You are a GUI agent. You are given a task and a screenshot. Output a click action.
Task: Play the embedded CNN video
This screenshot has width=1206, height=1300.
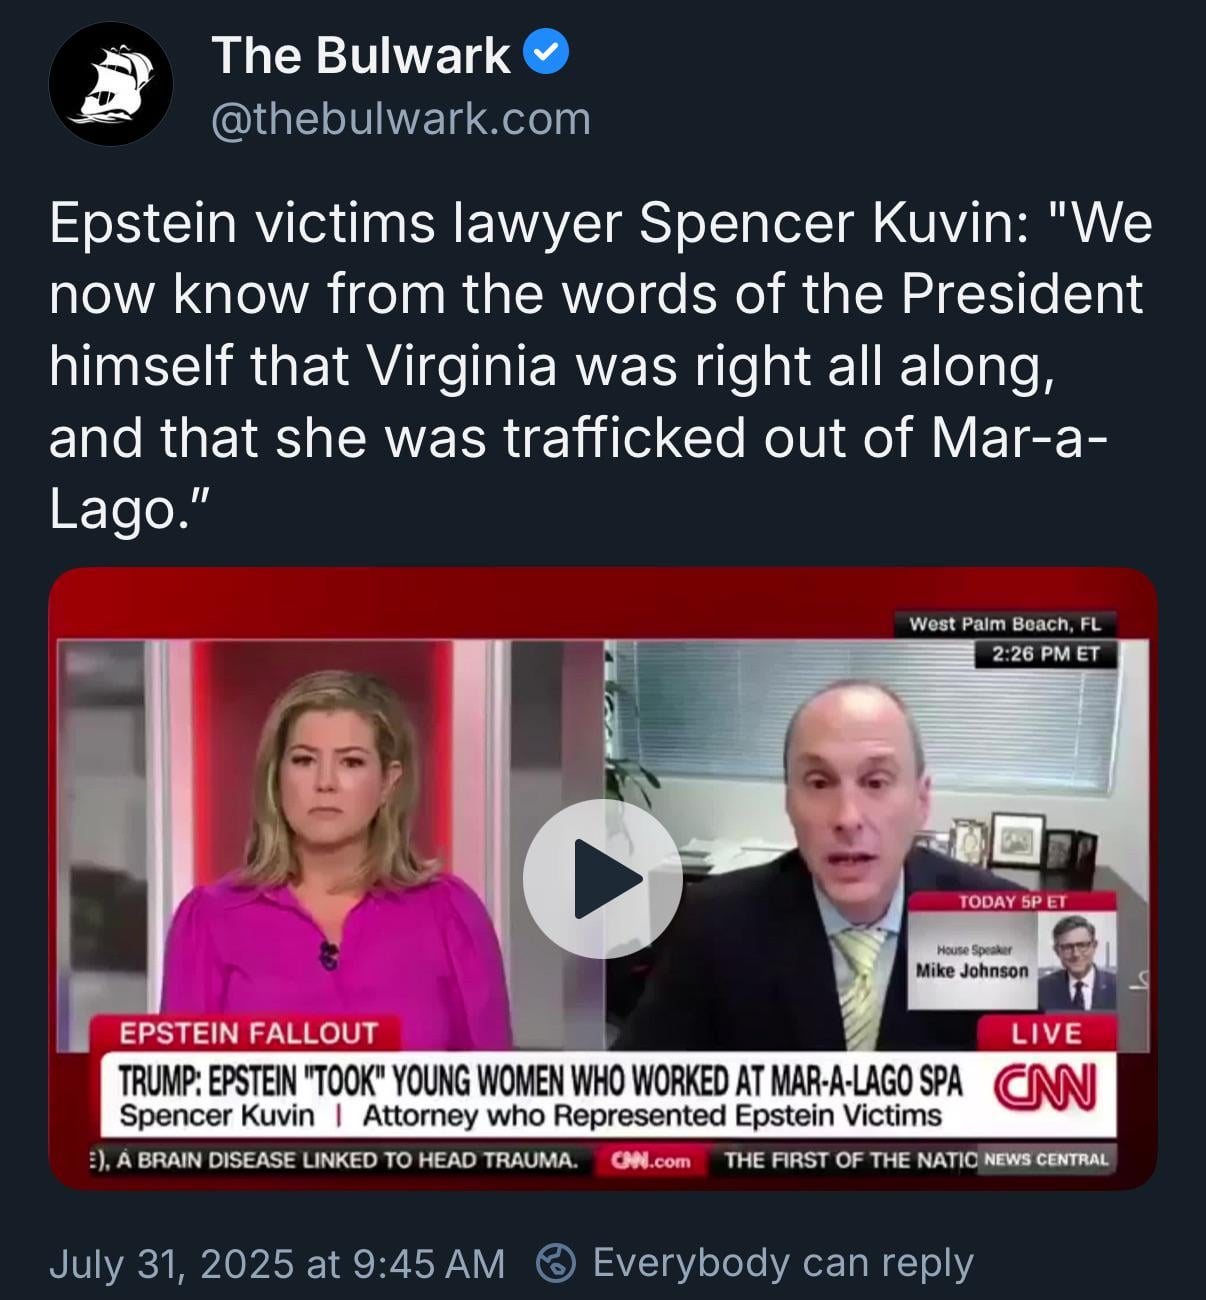[x=603, y=879]
